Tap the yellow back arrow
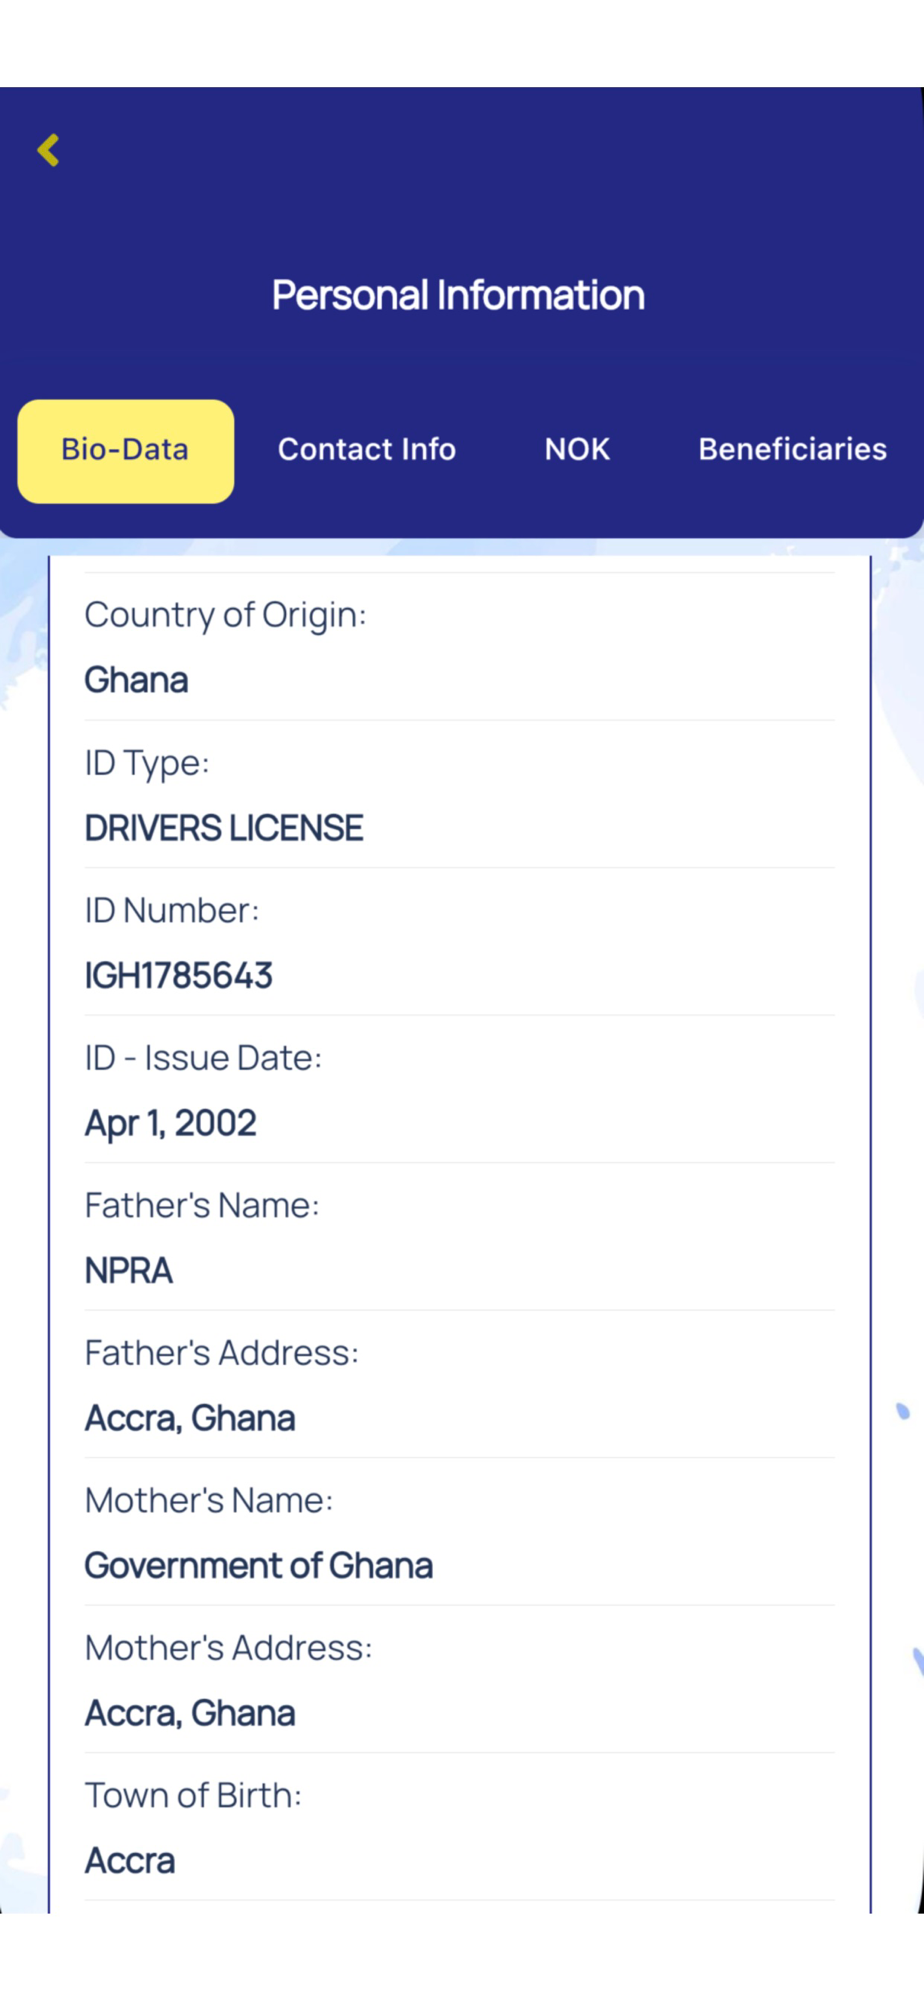The width and height of the screenshot is (924, 2000). tap(48, 150)
